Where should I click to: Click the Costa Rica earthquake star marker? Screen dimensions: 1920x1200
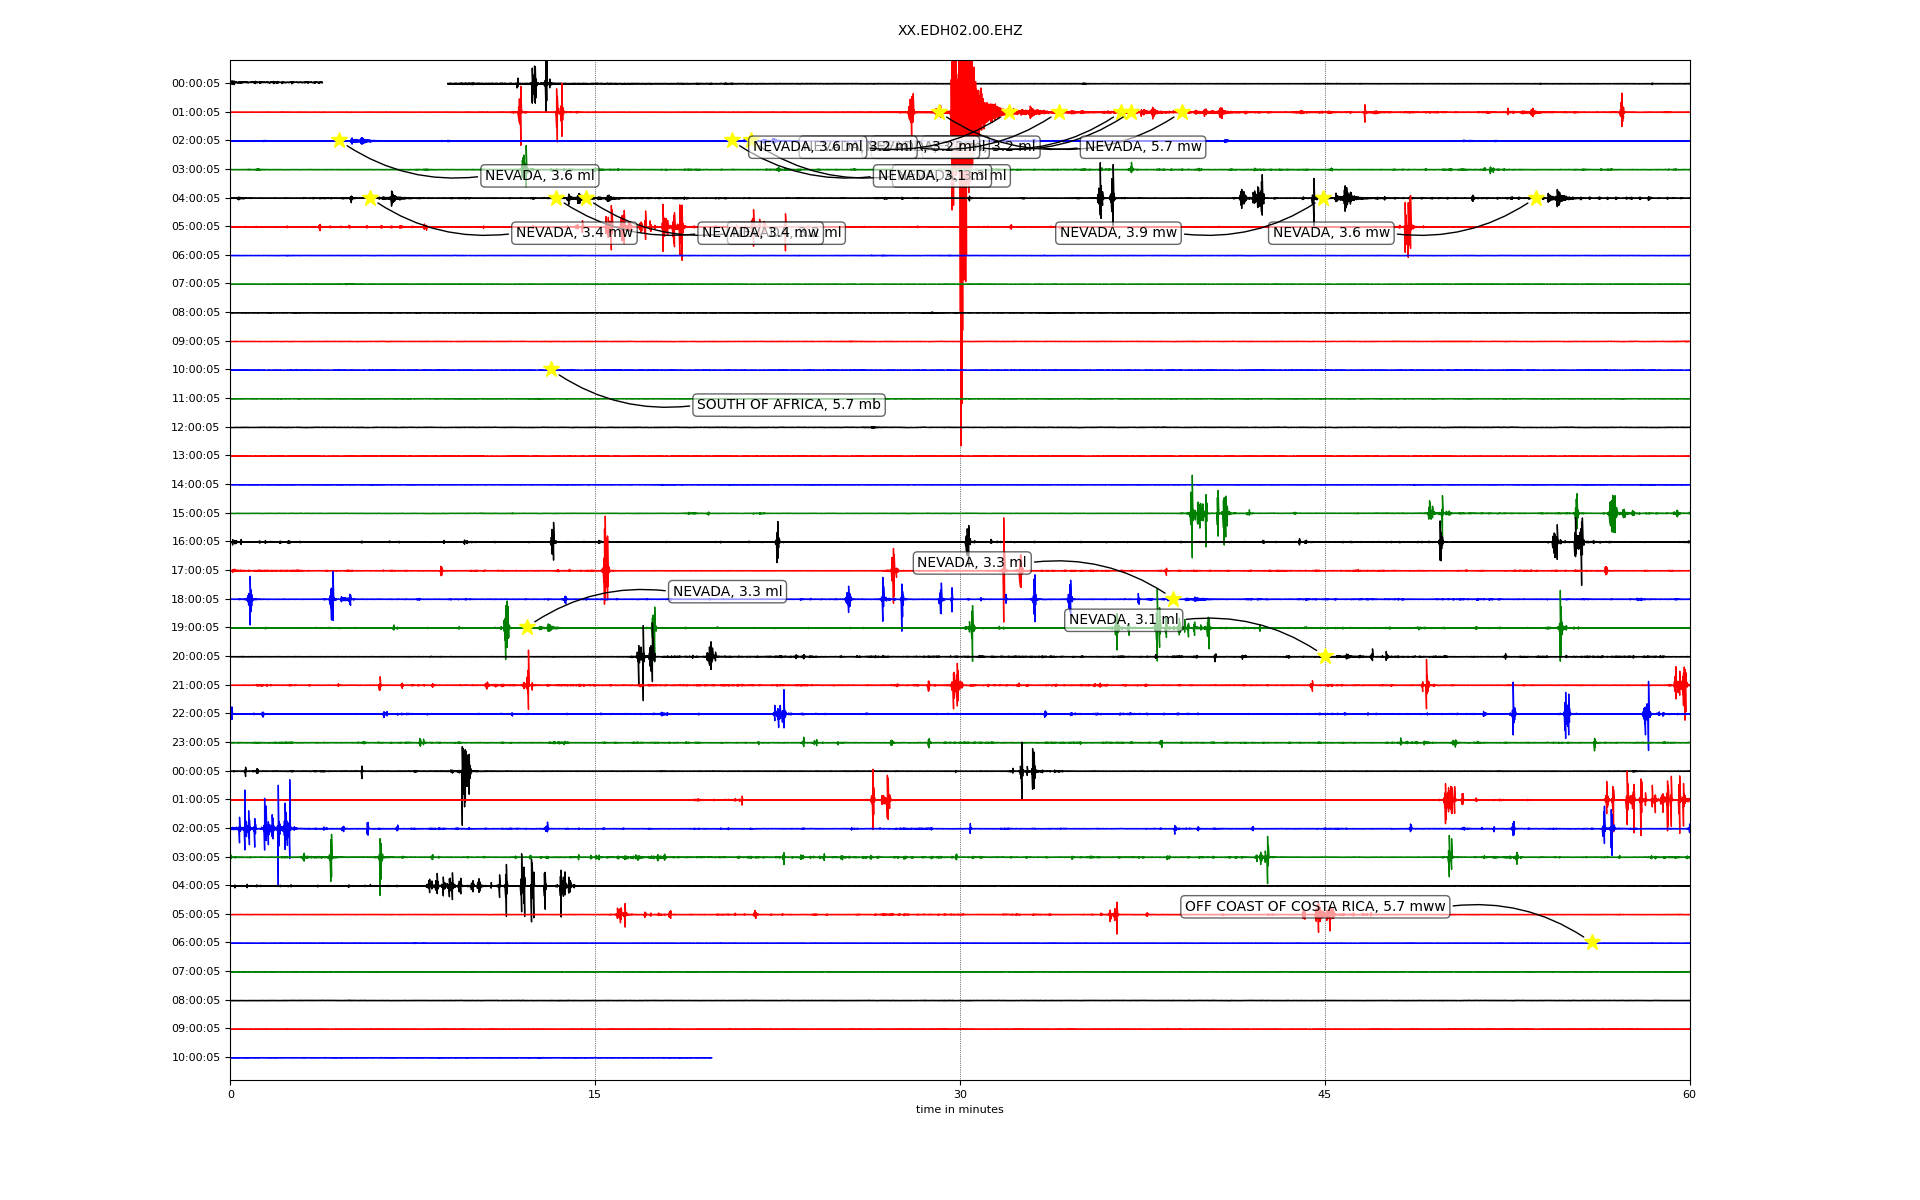coord(1592,942)
